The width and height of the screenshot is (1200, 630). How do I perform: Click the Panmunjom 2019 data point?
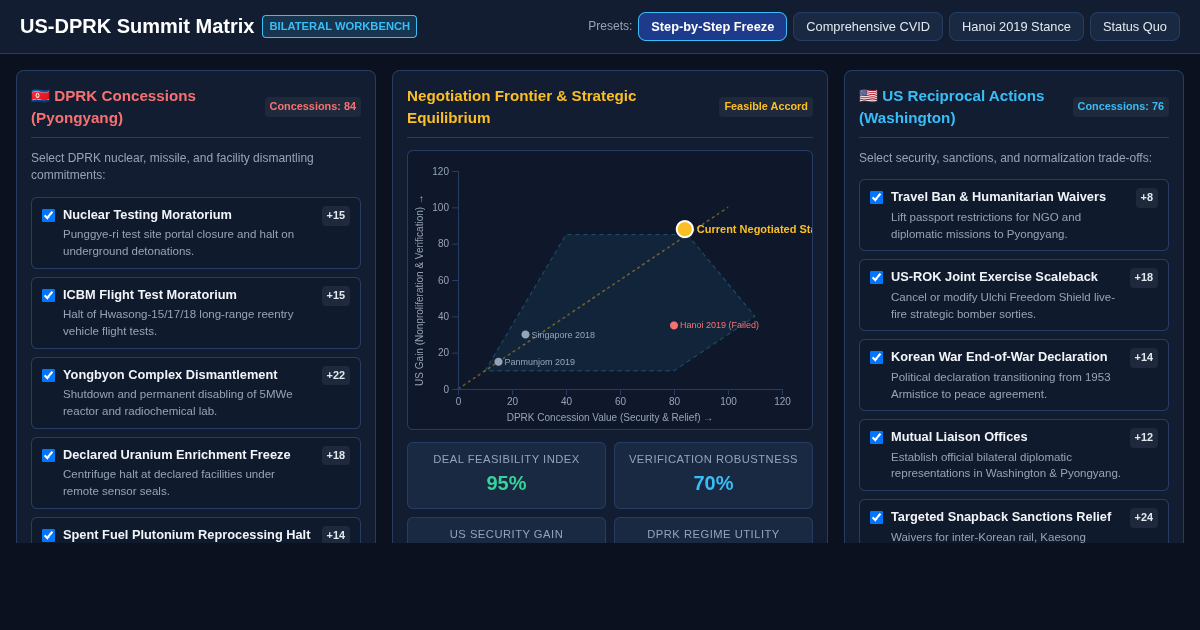coord(499,362)
